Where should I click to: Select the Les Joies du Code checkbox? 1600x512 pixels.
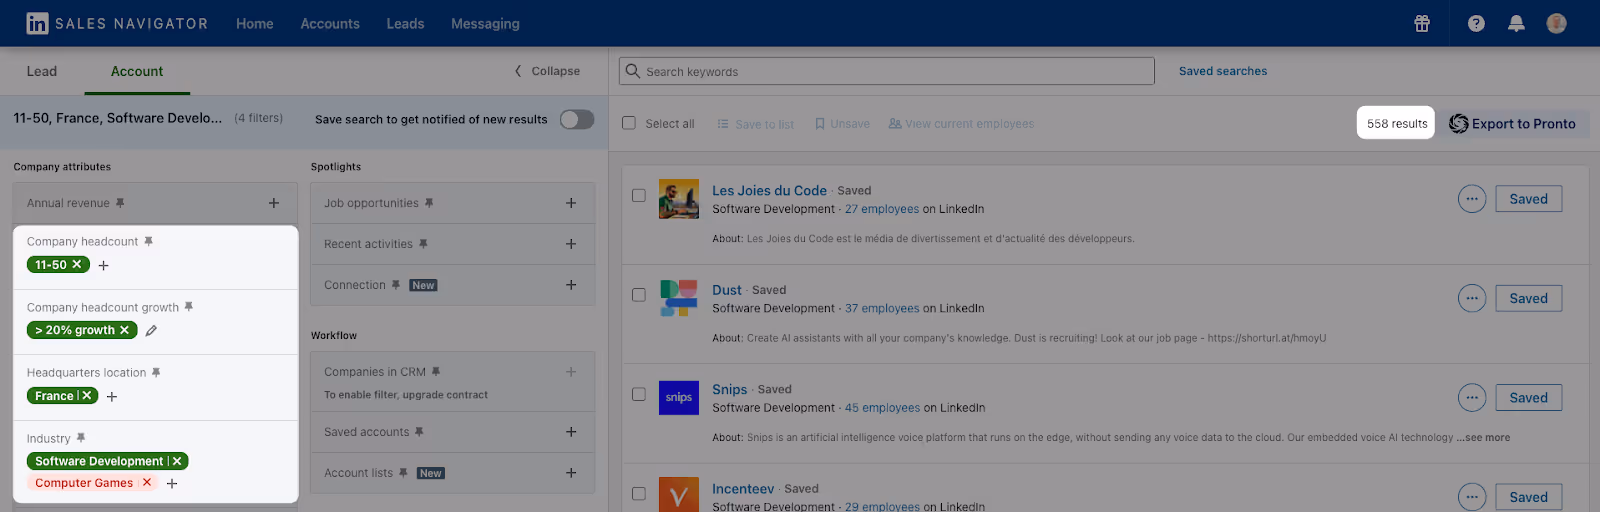point(639,195)
